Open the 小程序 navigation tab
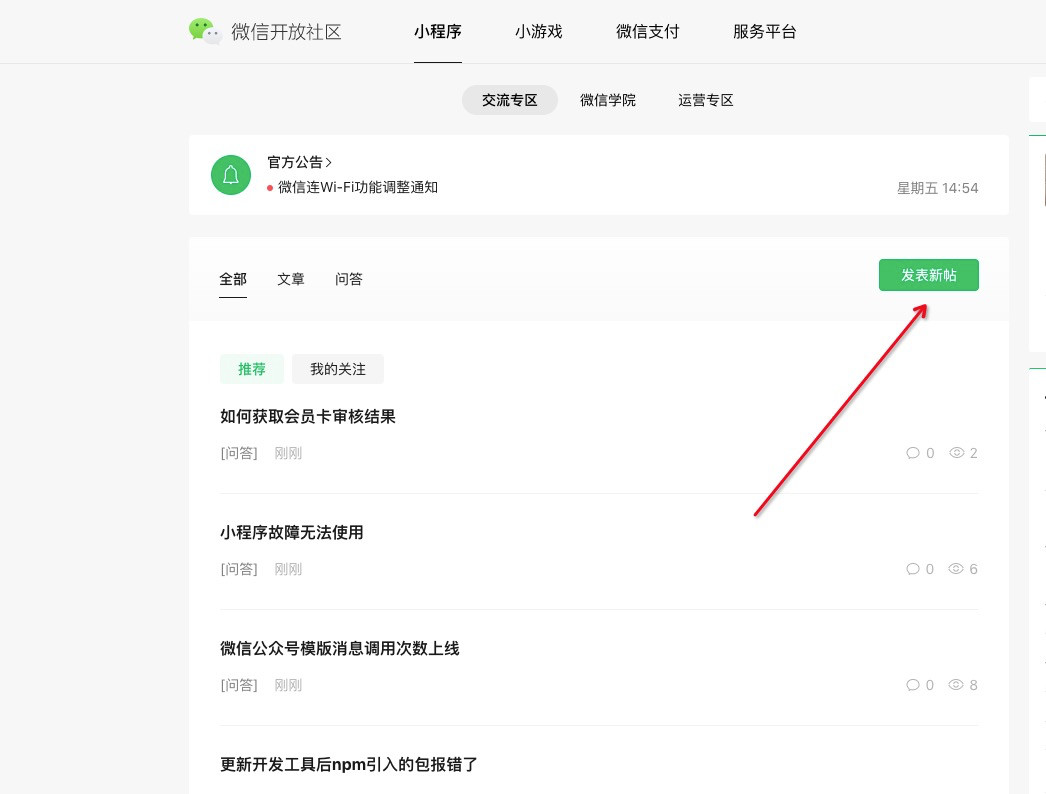 tap(438, 31)
